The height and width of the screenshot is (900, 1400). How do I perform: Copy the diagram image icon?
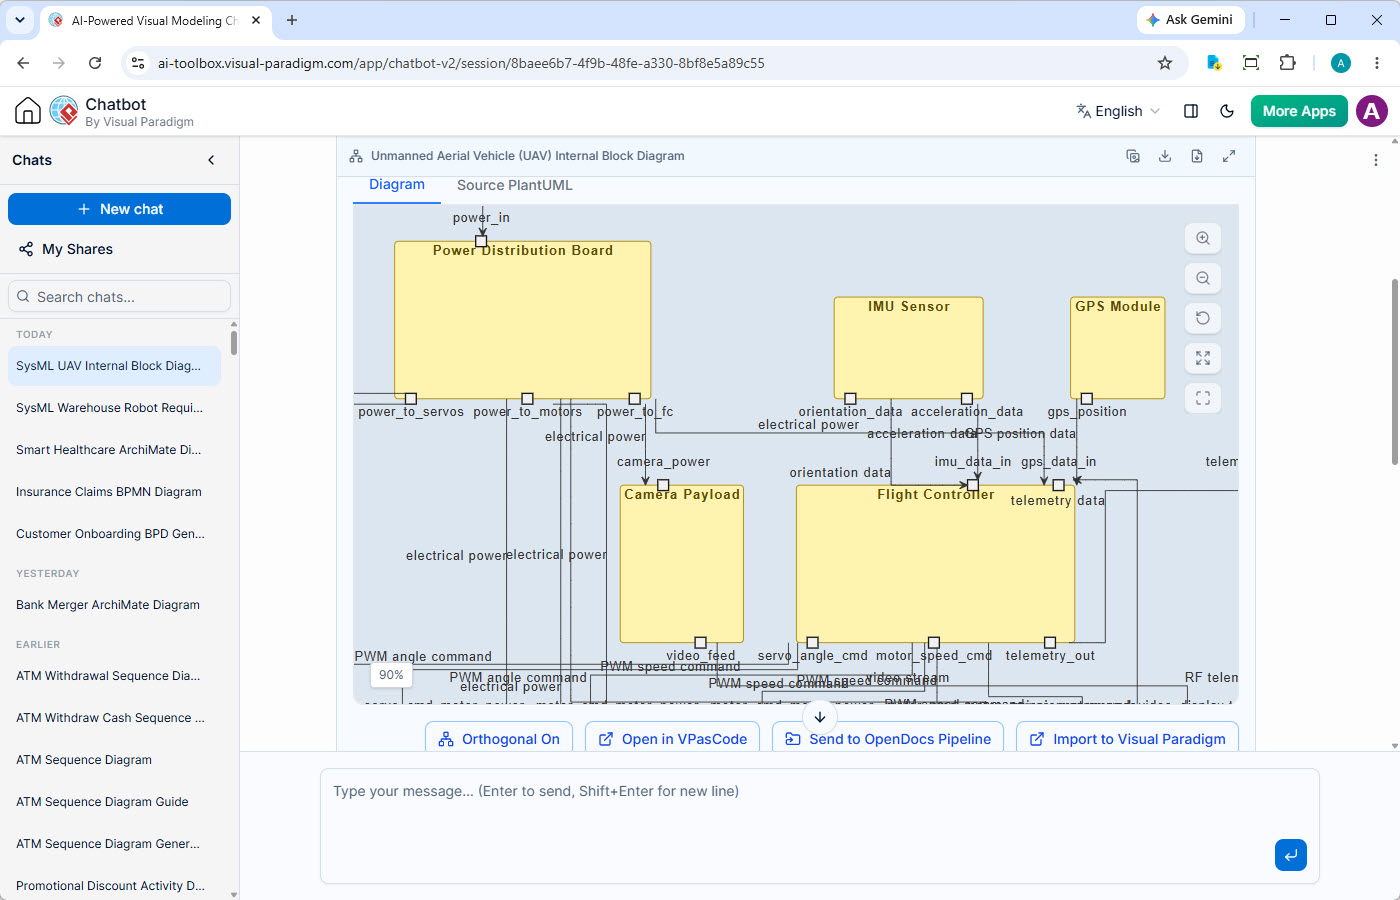tap(1133, 156)
